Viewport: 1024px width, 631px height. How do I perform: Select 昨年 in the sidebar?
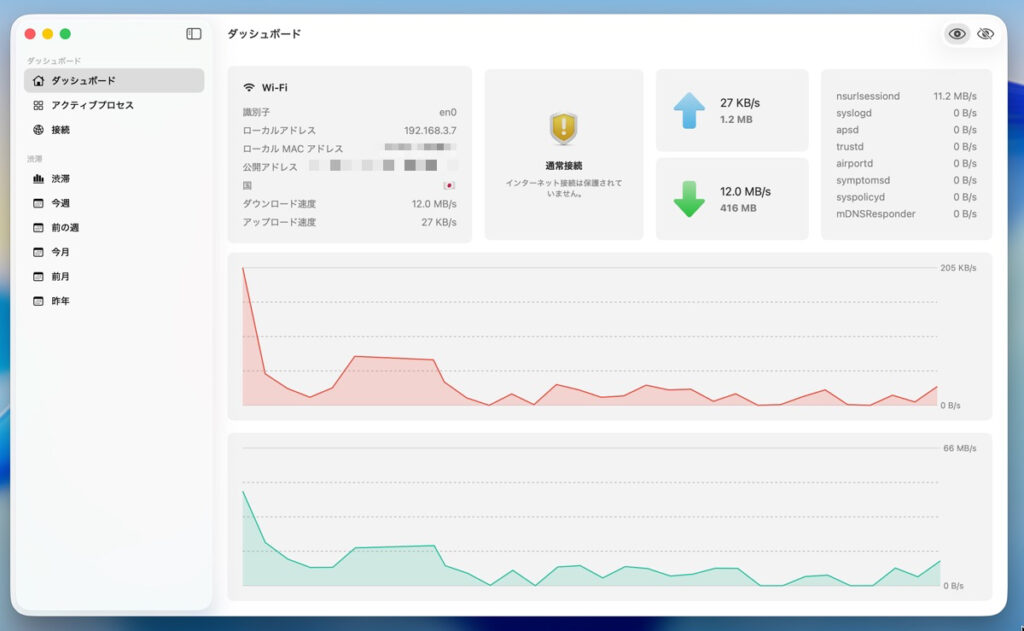coord(61,301)
